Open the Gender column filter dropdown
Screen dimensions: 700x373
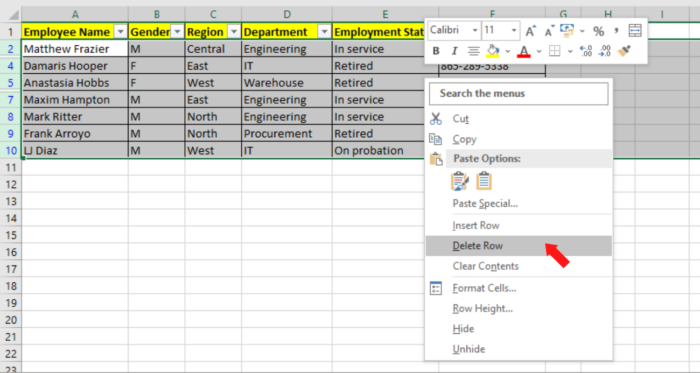177,32
